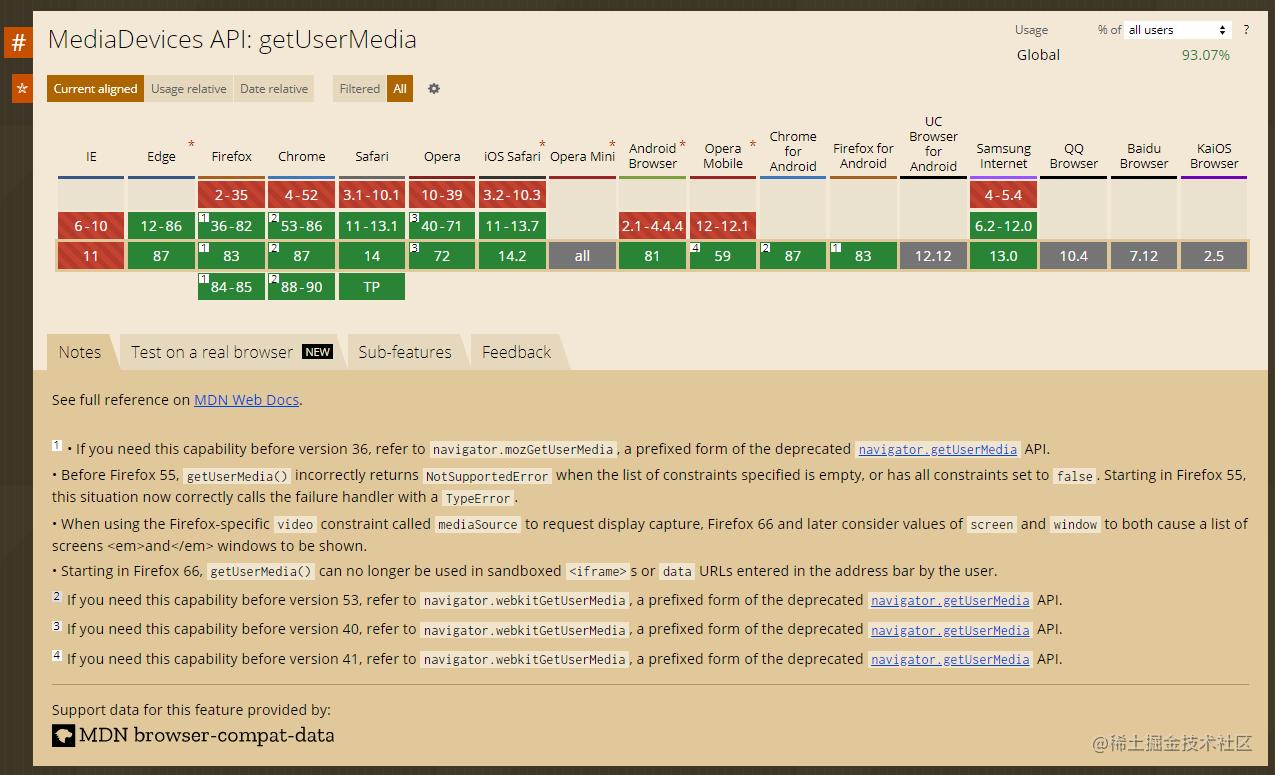Click the Safari TP version cell
The image size is (1275, 775).
pyautogui.click(x=372, y=287)
